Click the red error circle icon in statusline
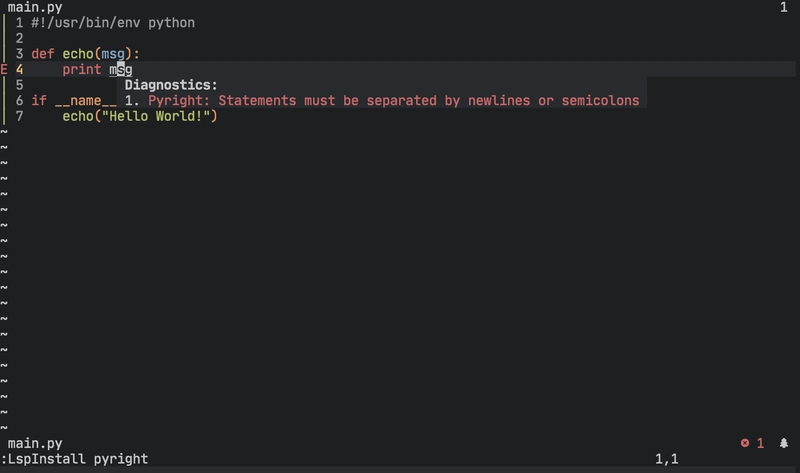The height and width of the screenshot is (473, 800). pos(745,443)
